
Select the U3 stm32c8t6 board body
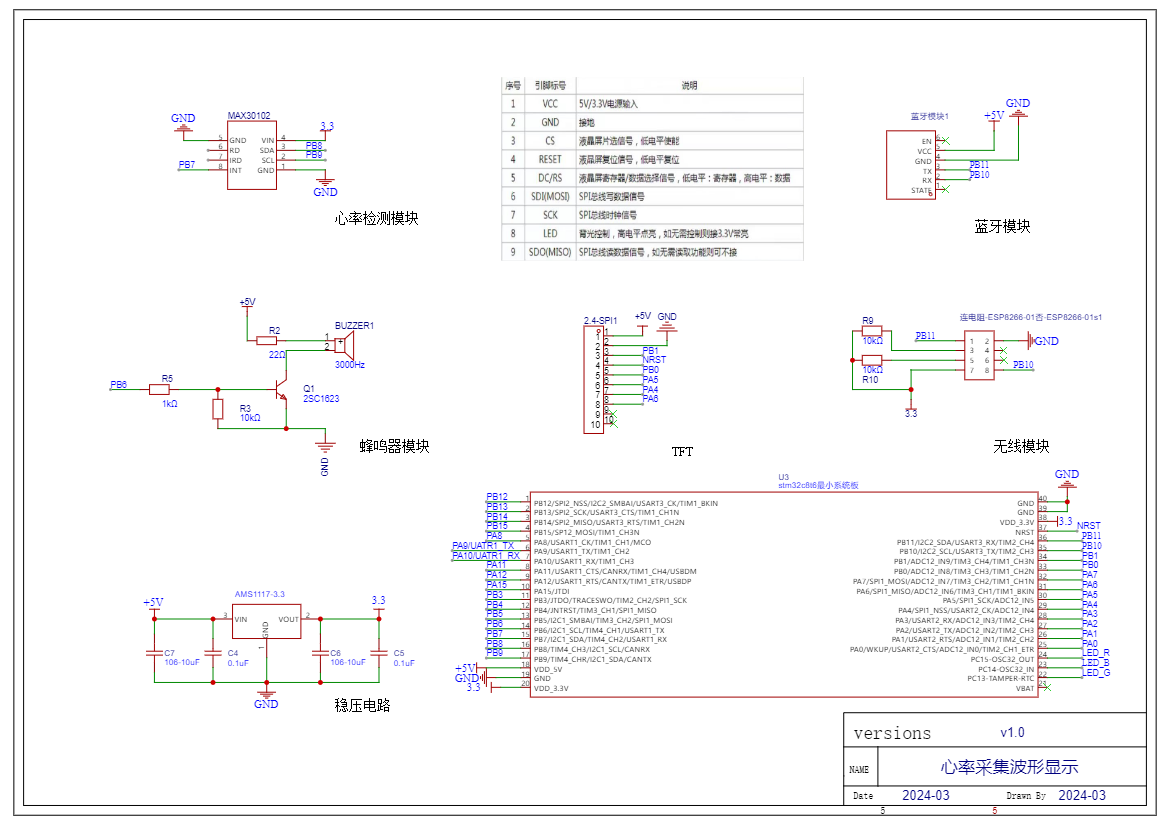784,595
